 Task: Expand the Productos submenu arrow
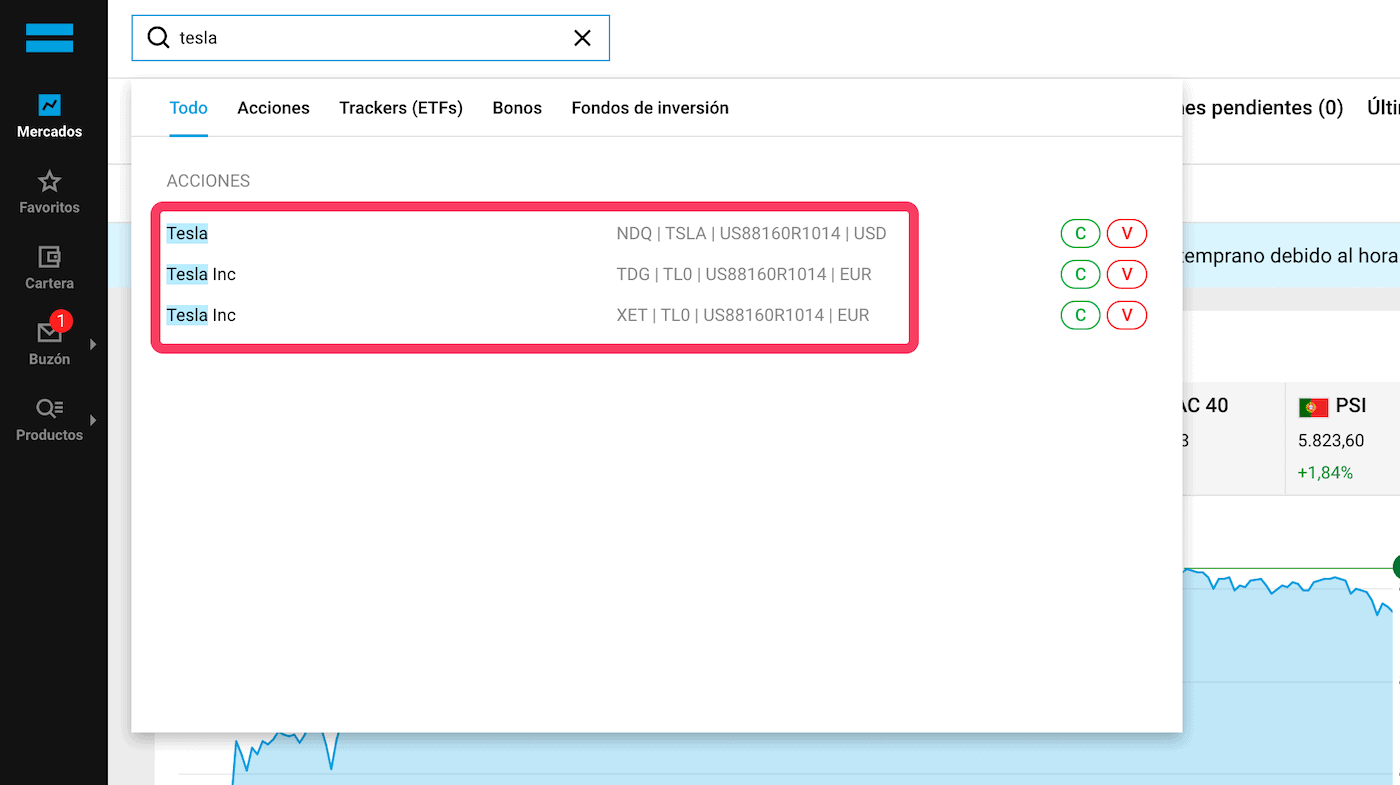[x=93, y=421]
